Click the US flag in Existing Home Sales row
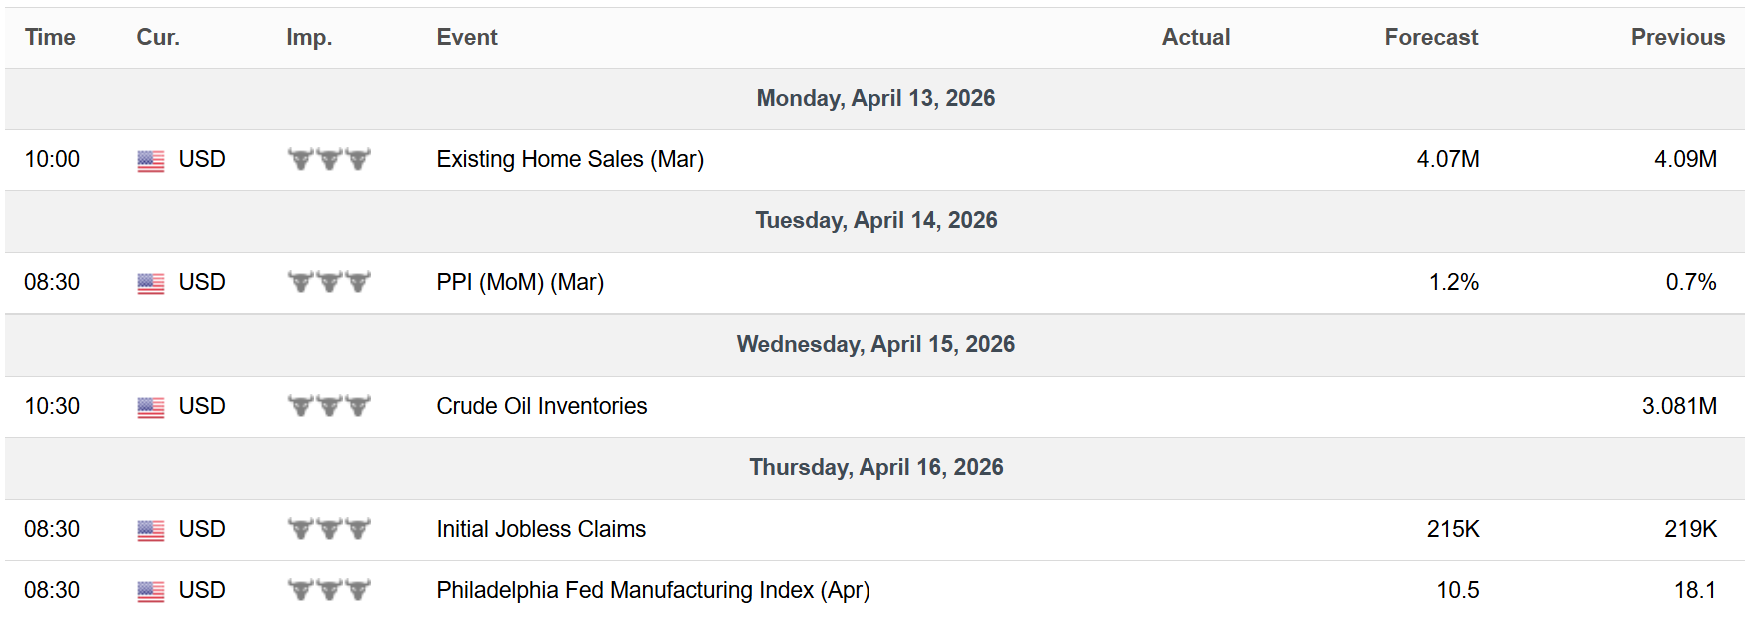 tap(150, 160)
